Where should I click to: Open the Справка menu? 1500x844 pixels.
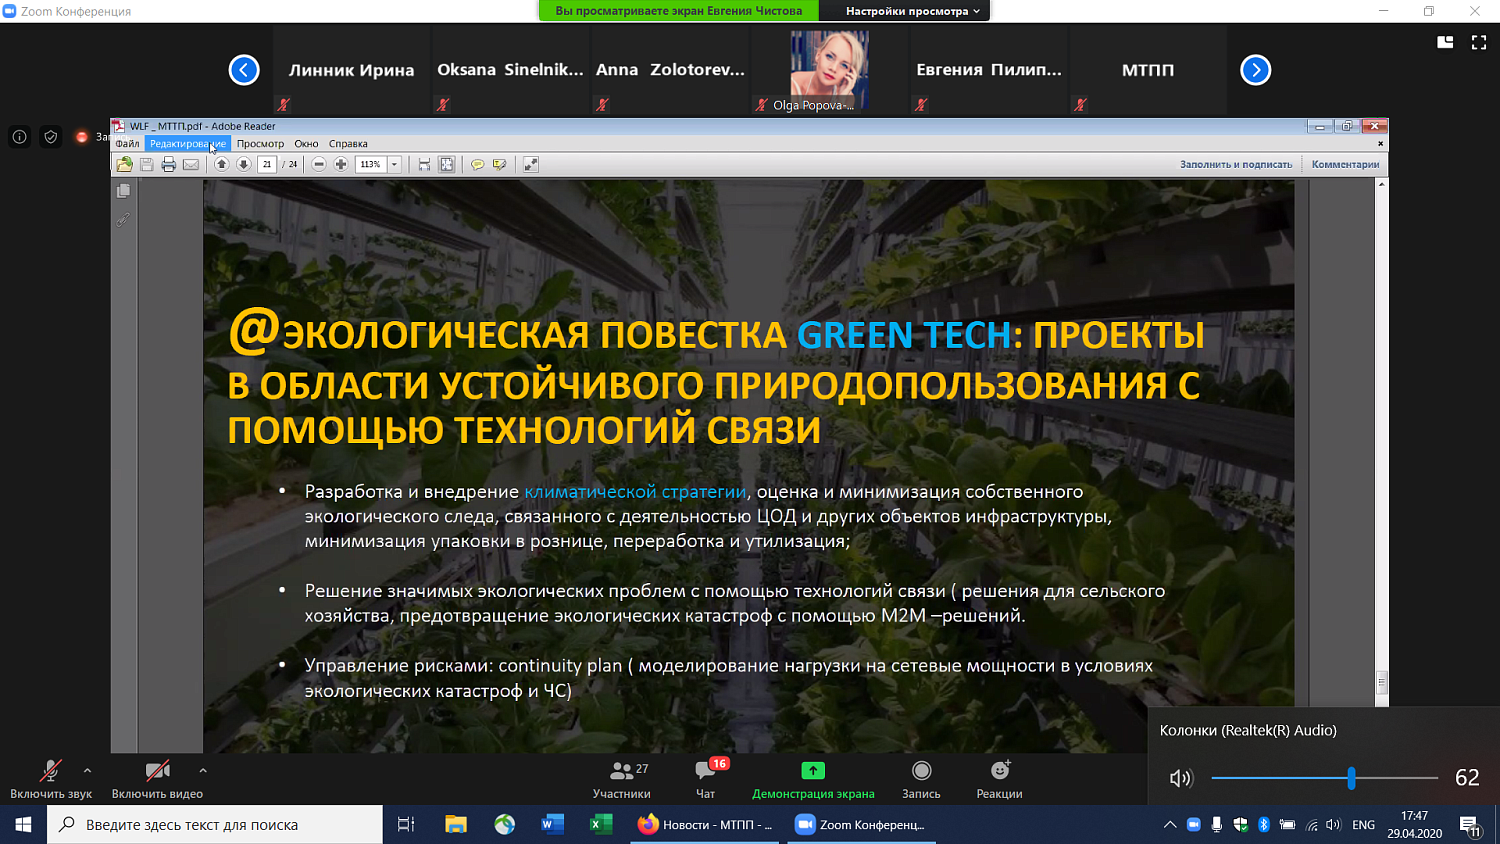[x=348, y=143]
